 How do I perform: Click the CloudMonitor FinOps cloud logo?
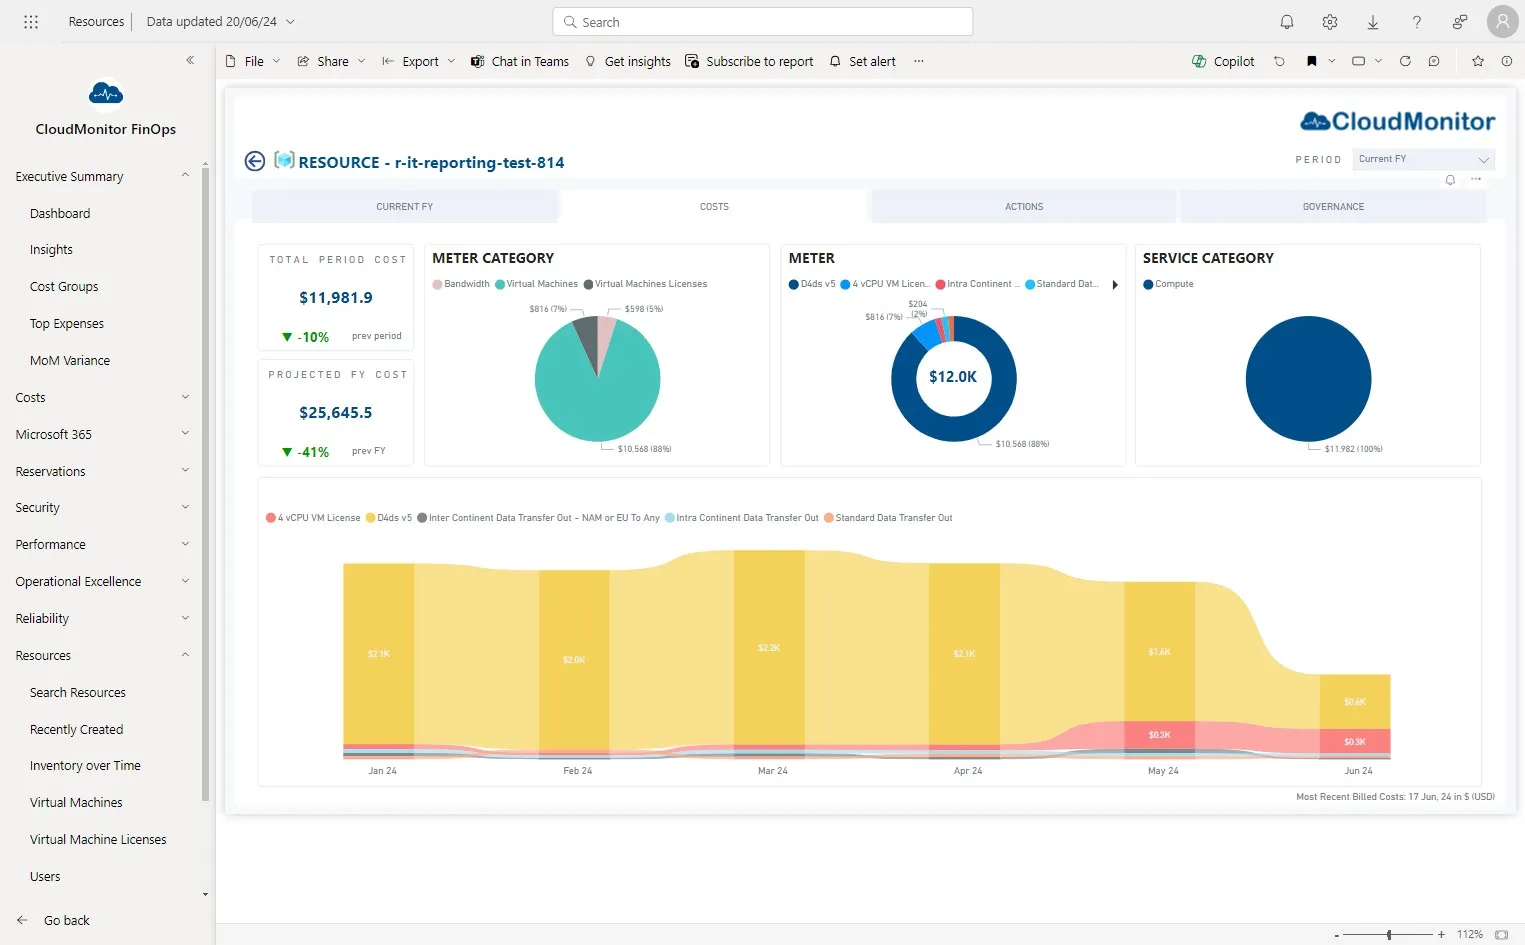tap(106, 94)
